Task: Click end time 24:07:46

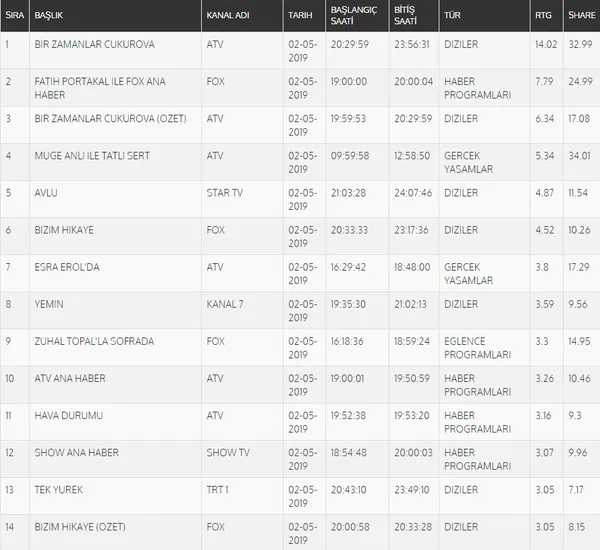Action: (413, 193)
